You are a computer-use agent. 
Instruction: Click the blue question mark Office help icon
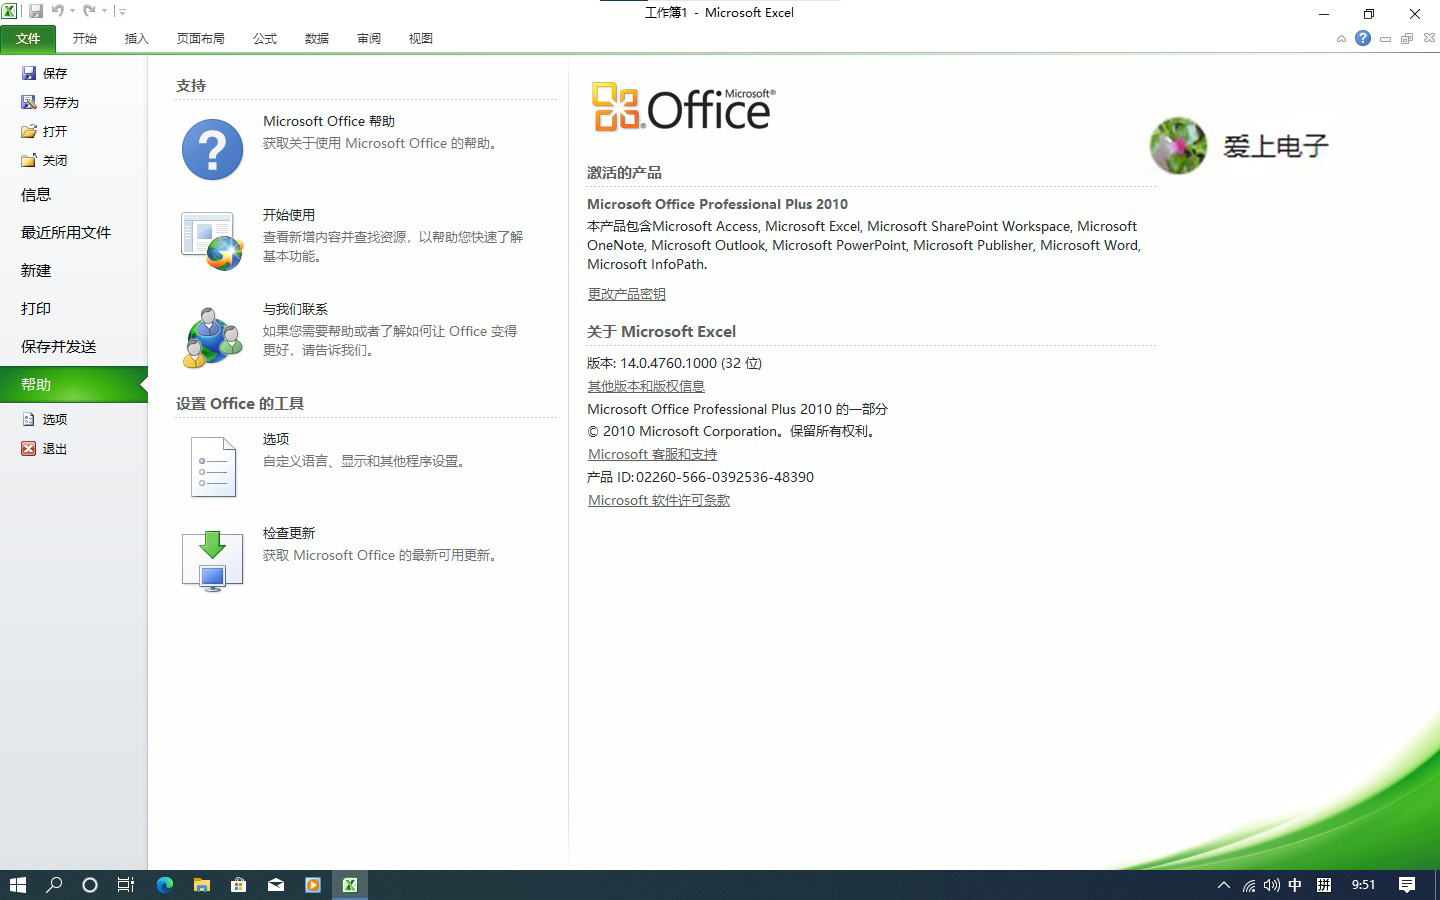point(212,150)
